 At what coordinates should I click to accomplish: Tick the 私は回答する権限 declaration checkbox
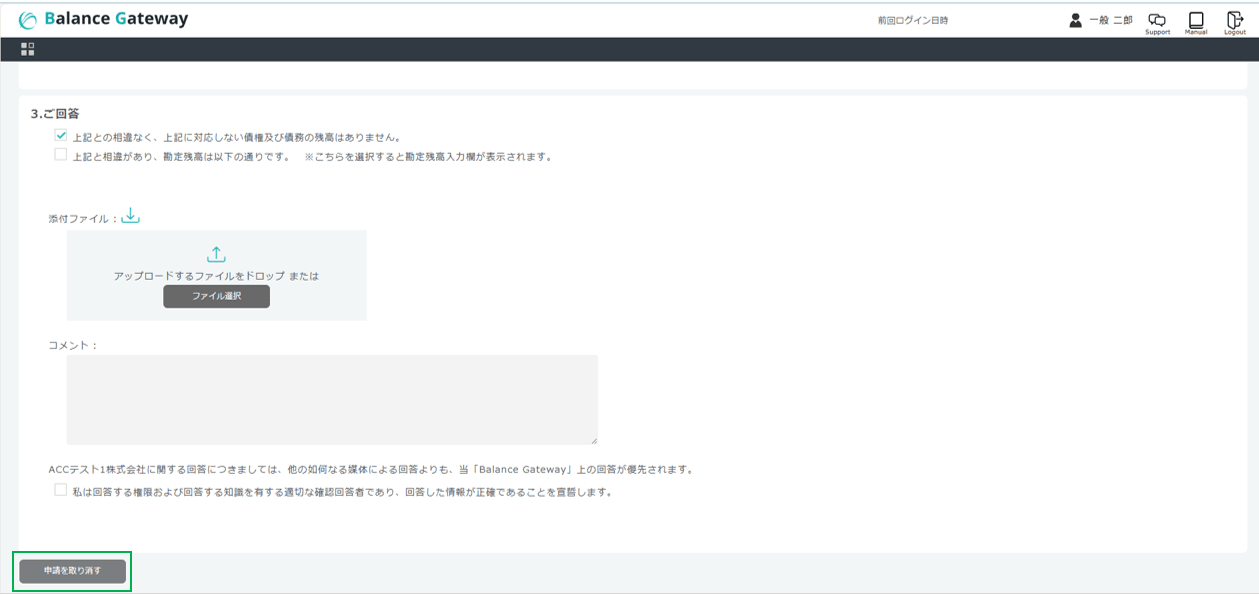coord(61,490)
